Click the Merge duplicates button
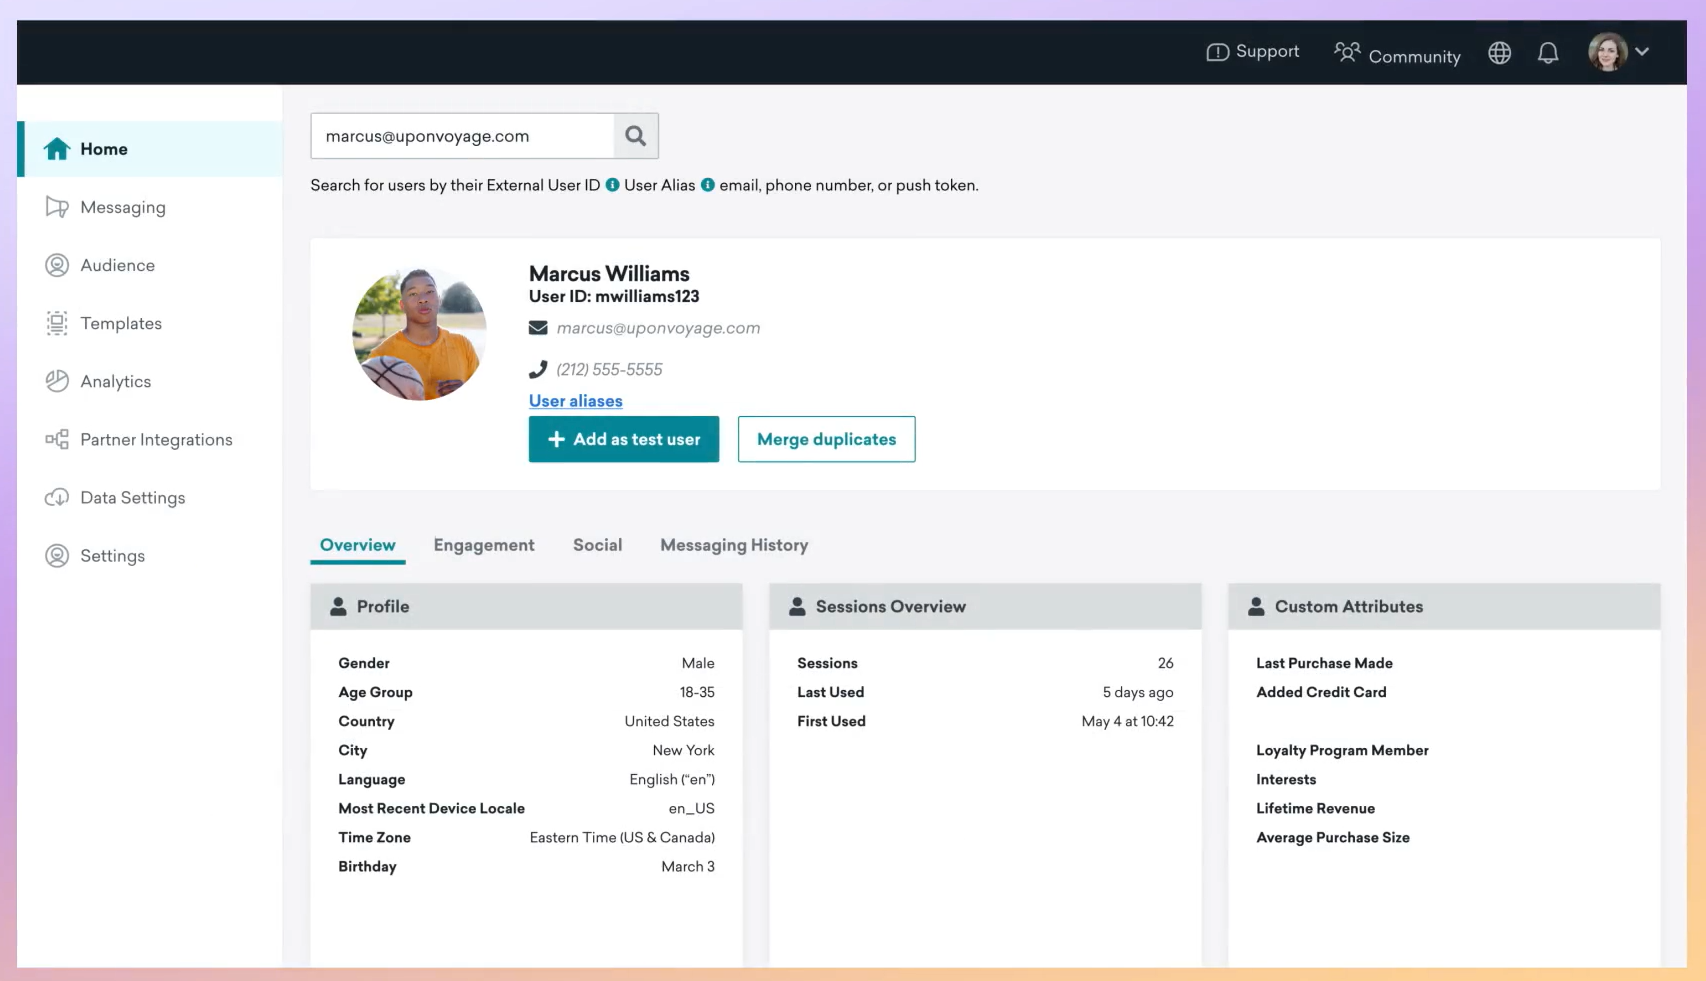Screen dimensions: 1706x981 [x=826, y=439]
